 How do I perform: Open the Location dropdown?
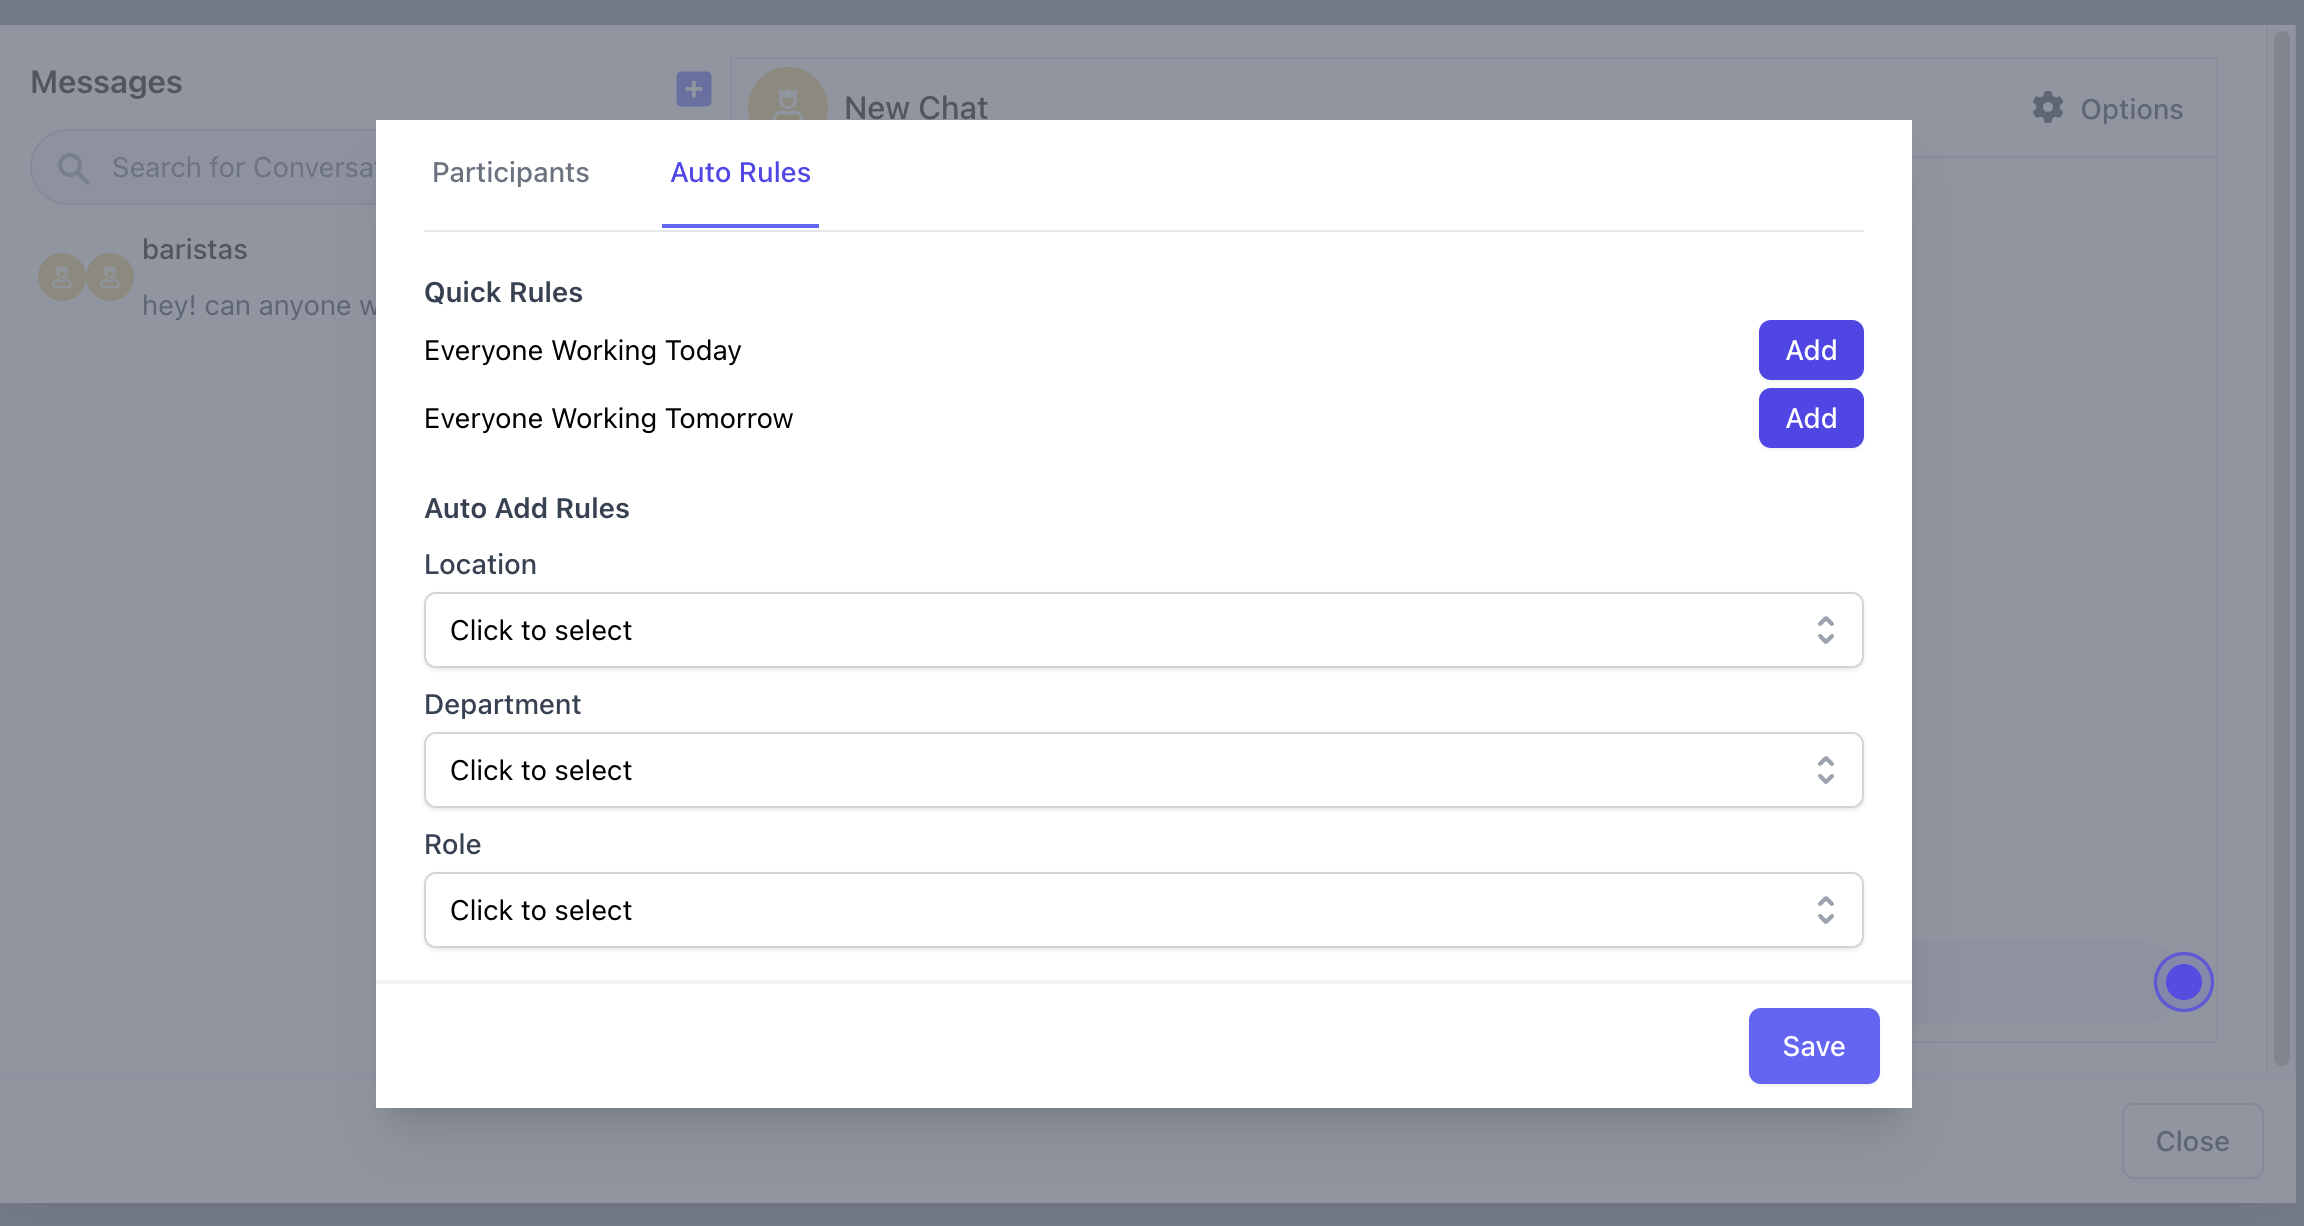tap(1142, 630)
